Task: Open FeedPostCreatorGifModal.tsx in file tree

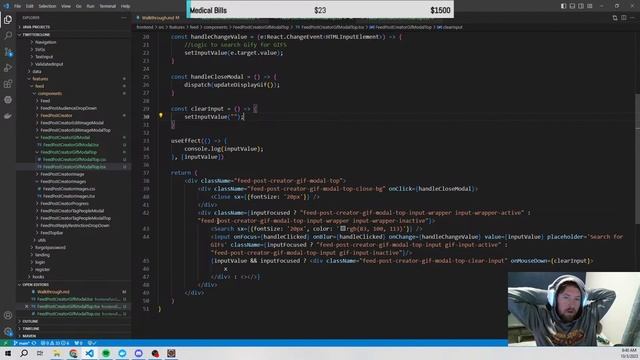Action: click(71, 145)
